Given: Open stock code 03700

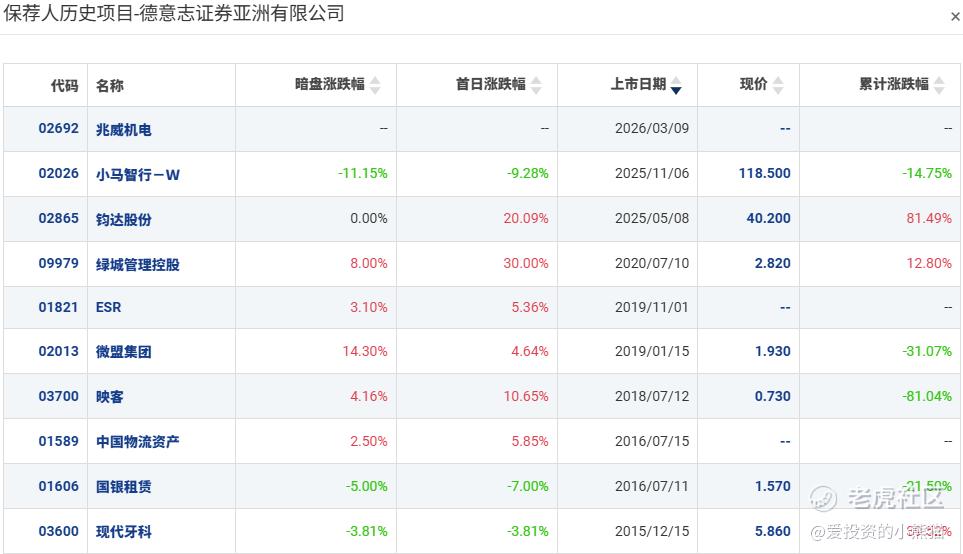Looking at the screenshot, I should [x=58, y=396].
